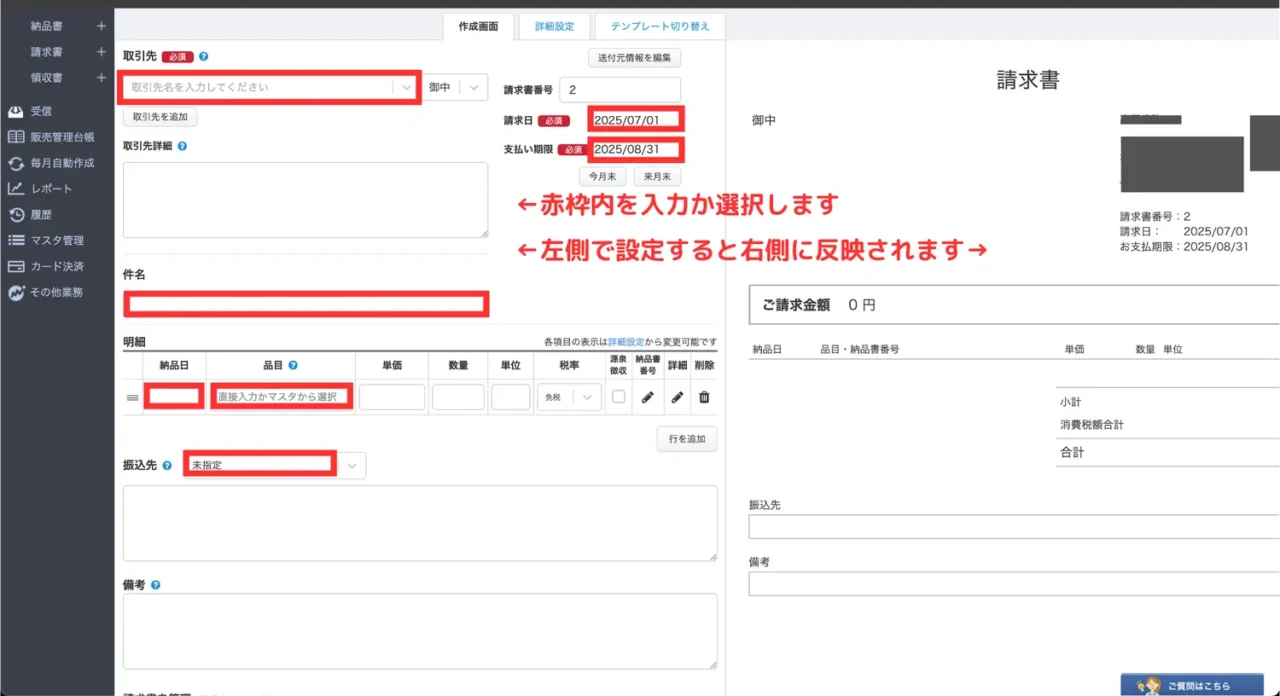
Task: Open the 税率 tax rate dropdown
Action: pyautogui.click(x=569, y=398)
